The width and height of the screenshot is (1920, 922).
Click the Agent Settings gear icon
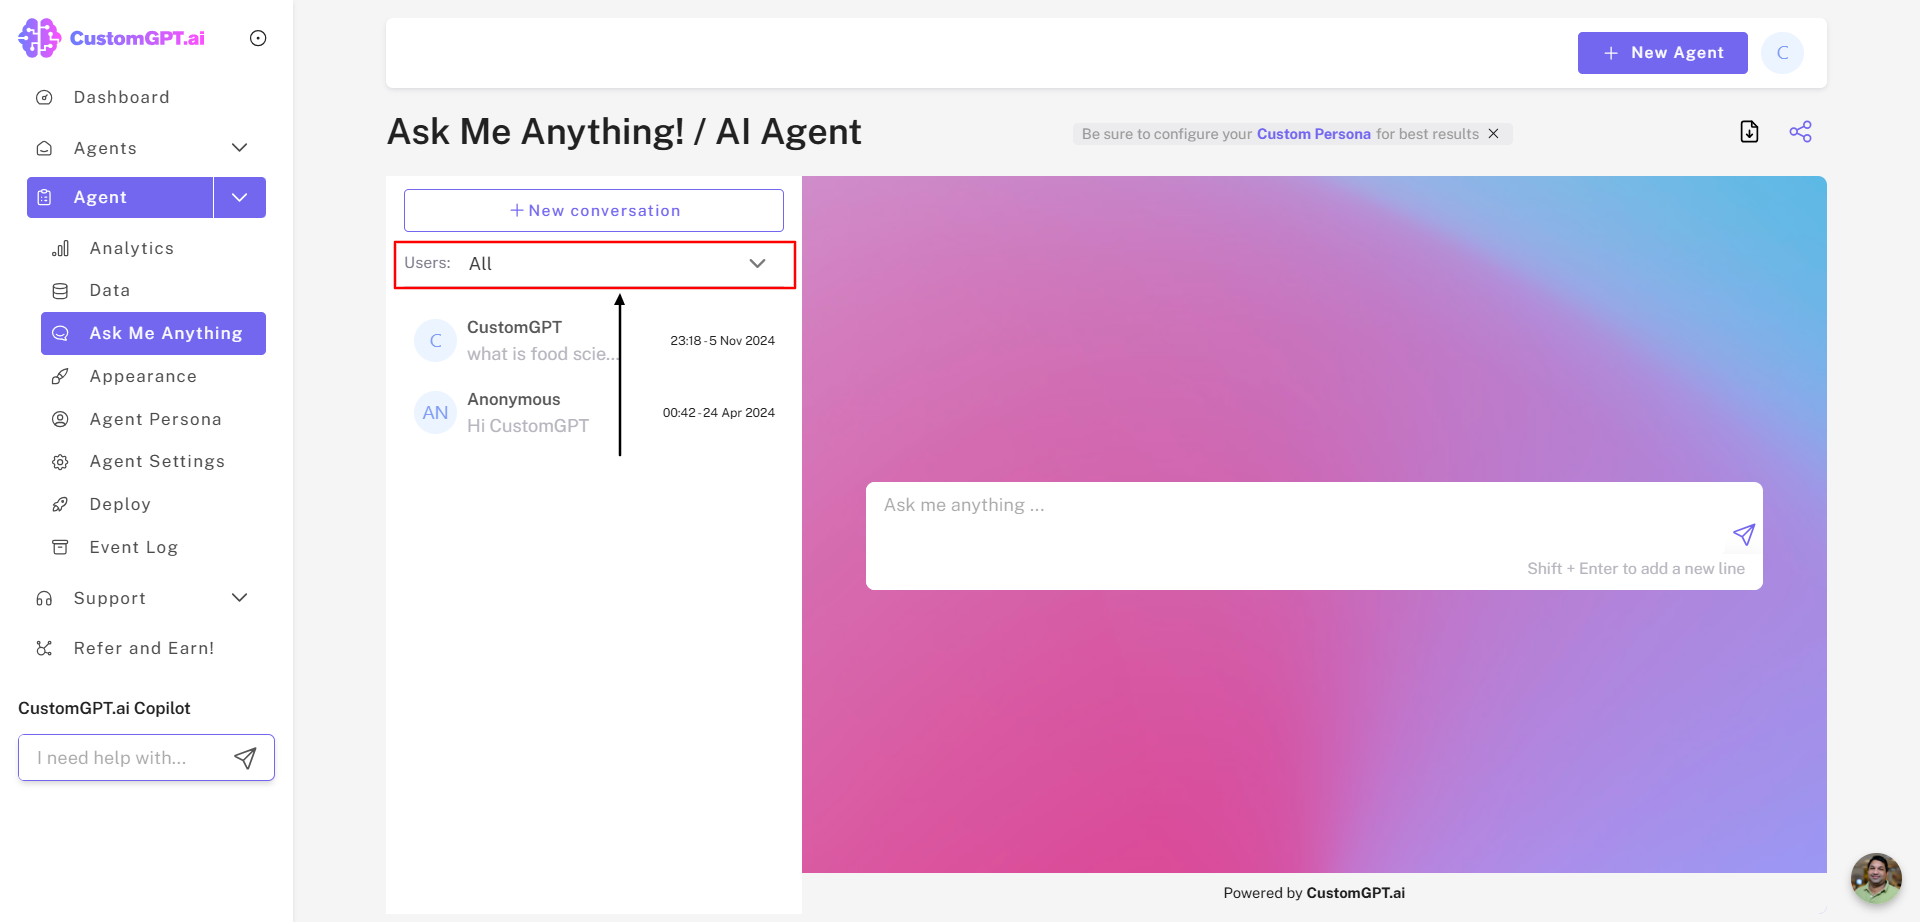click(60, 461)
